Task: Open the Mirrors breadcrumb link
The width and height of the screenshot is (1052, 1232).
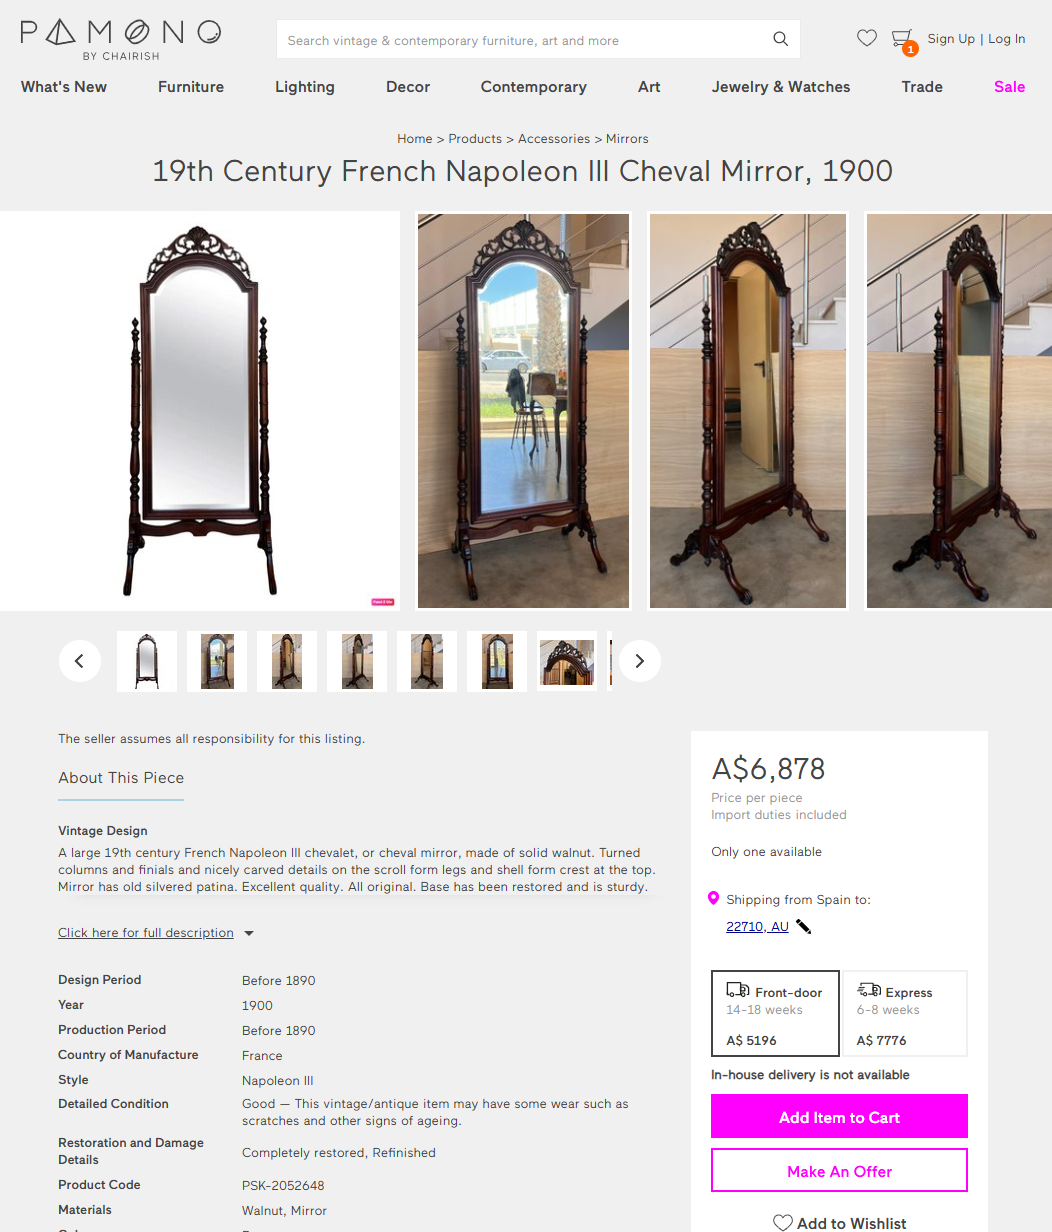Action: tap(627, 139)
